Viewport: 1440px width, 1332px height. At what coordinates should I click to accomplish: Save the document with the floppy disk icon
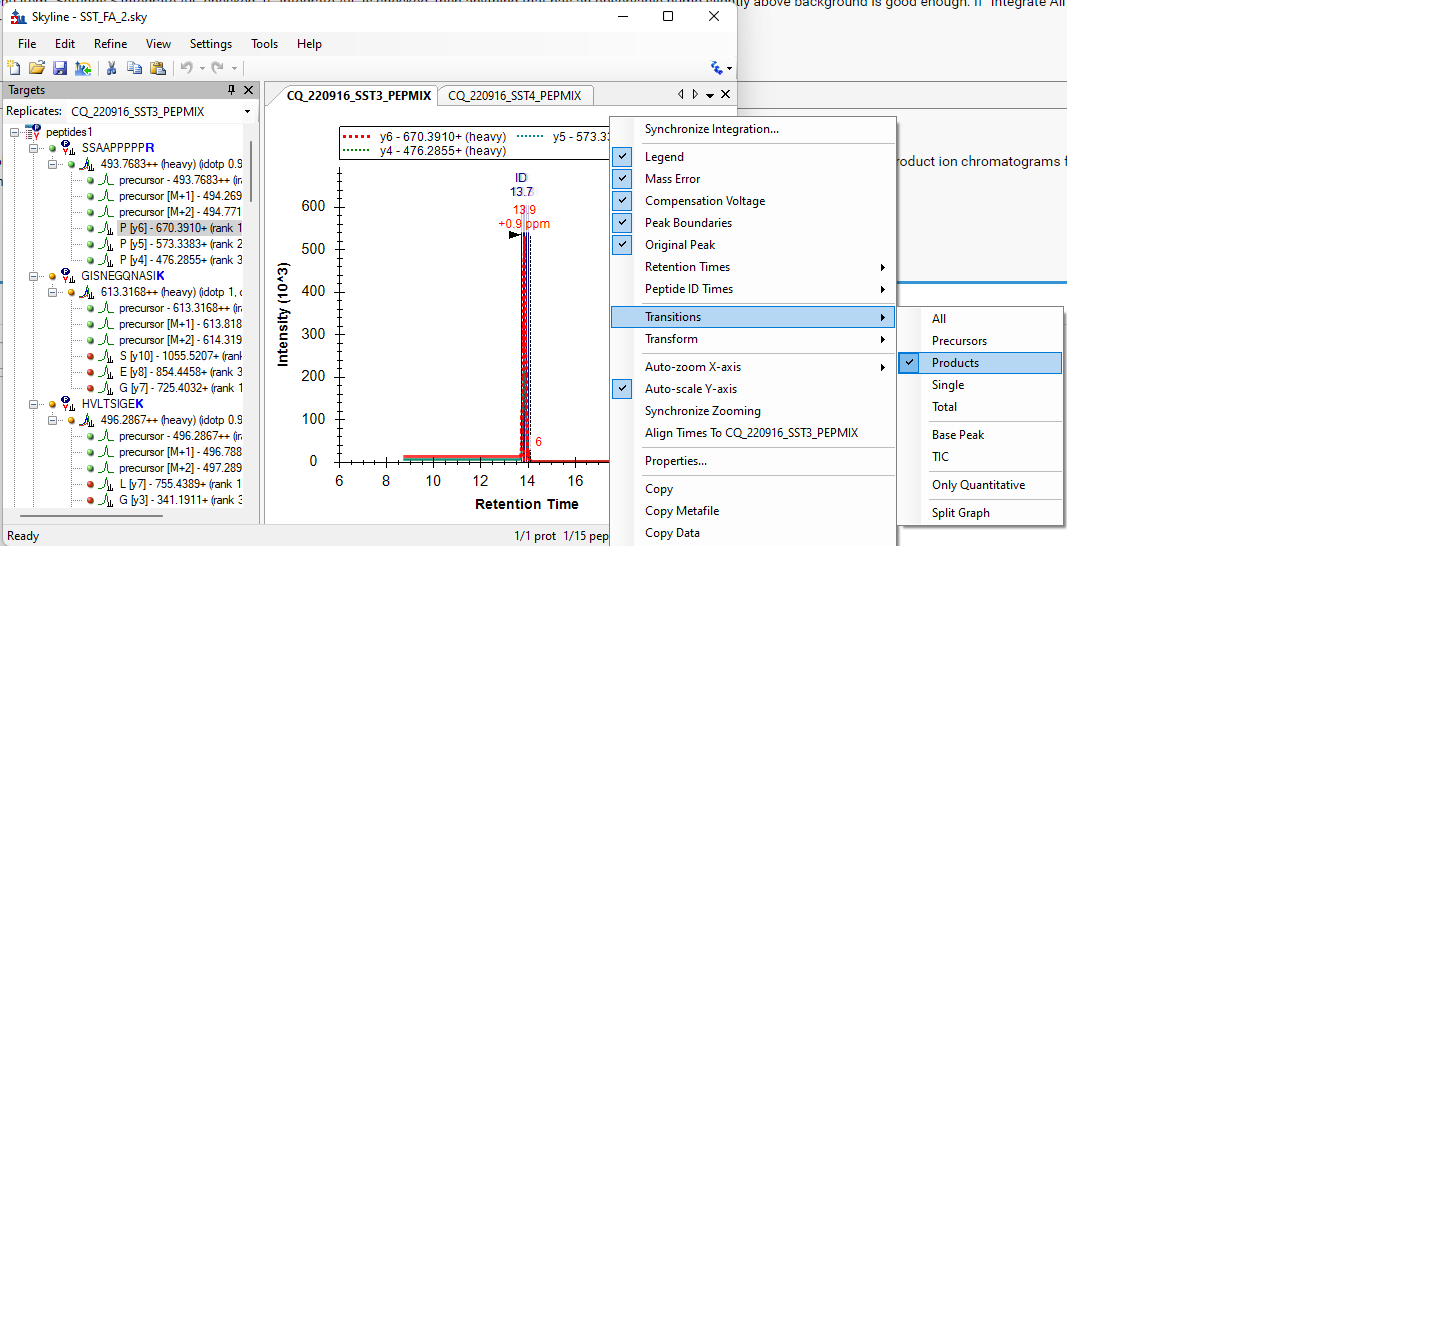(60, 68)
